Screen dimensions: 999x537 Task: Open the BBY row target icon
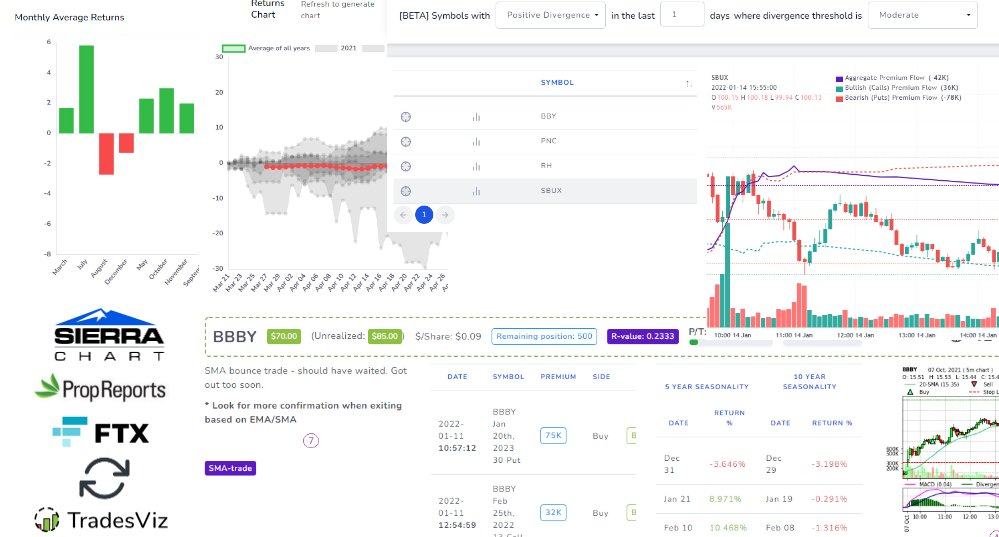coord(406,117)
